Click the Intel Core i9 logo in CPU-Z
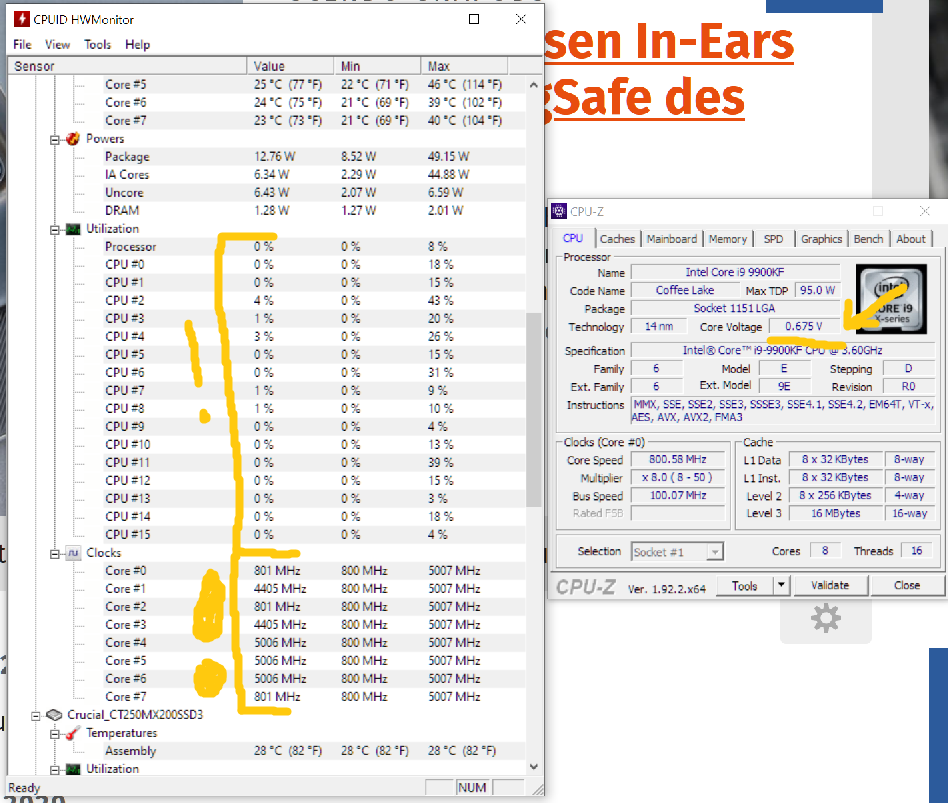The width and height of the screenshot is (948, 812). (x=891, y=299)
